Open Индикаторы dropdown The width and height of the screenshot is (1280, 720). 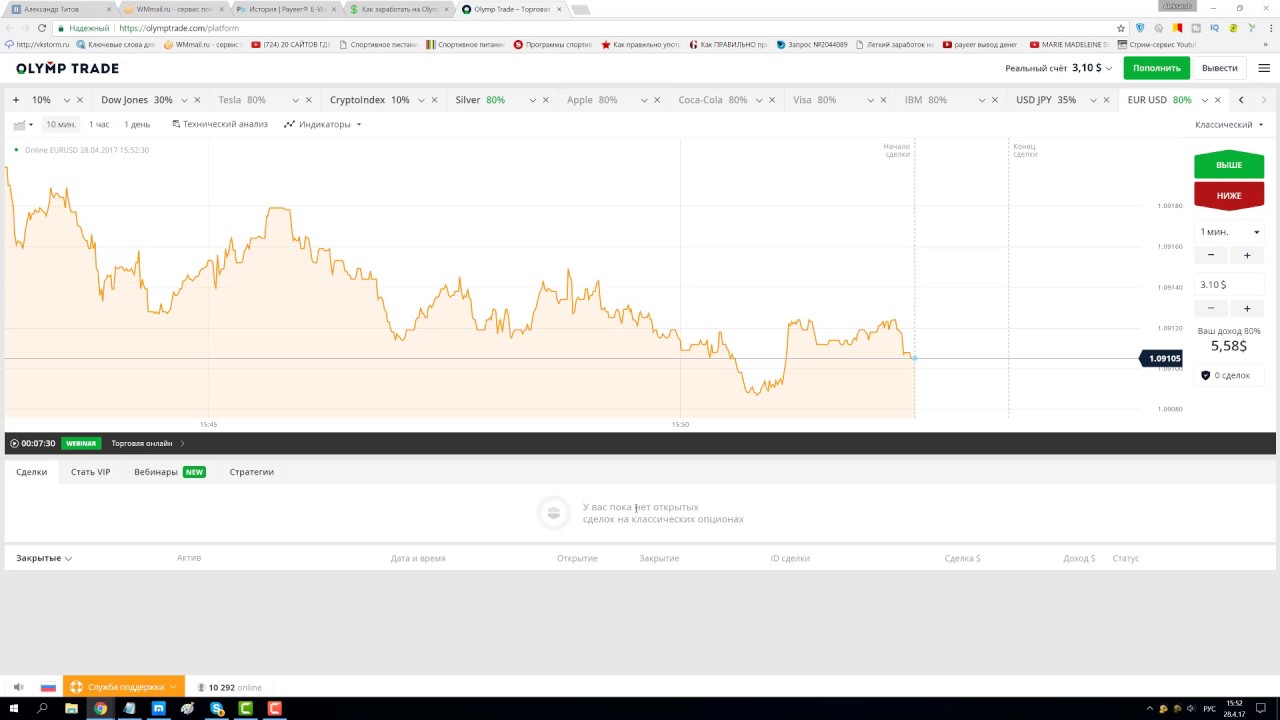point(323,125)
